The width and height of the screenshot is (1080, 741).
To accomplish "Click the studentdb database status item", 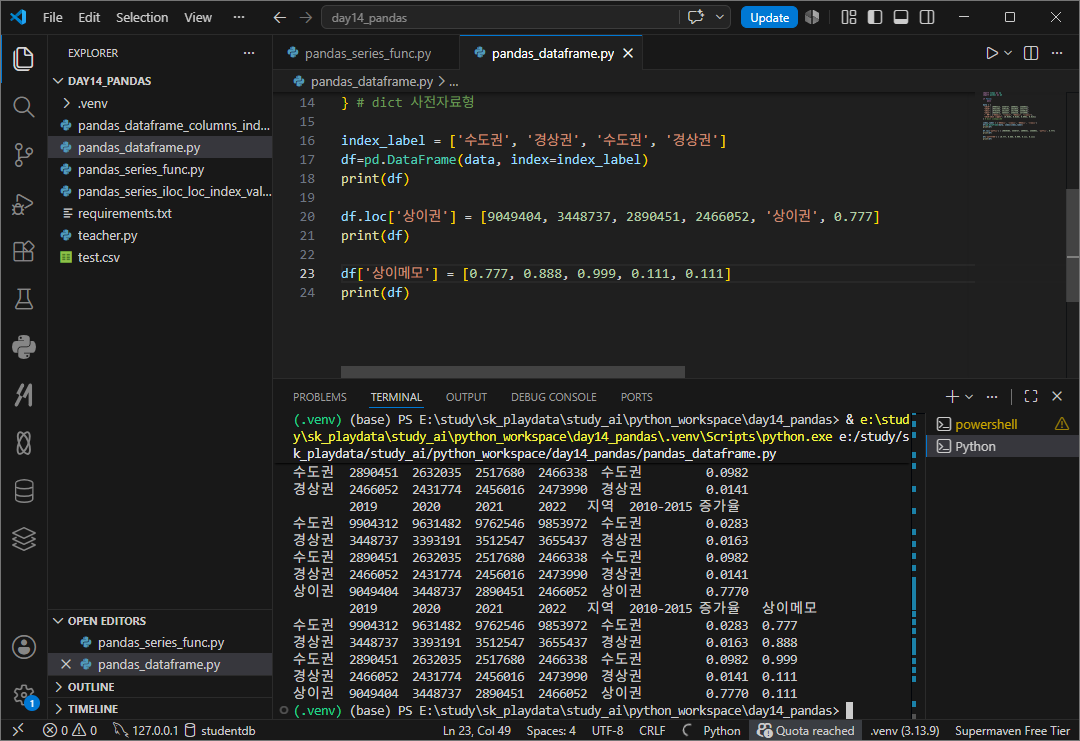I will [x=220, y=730].
